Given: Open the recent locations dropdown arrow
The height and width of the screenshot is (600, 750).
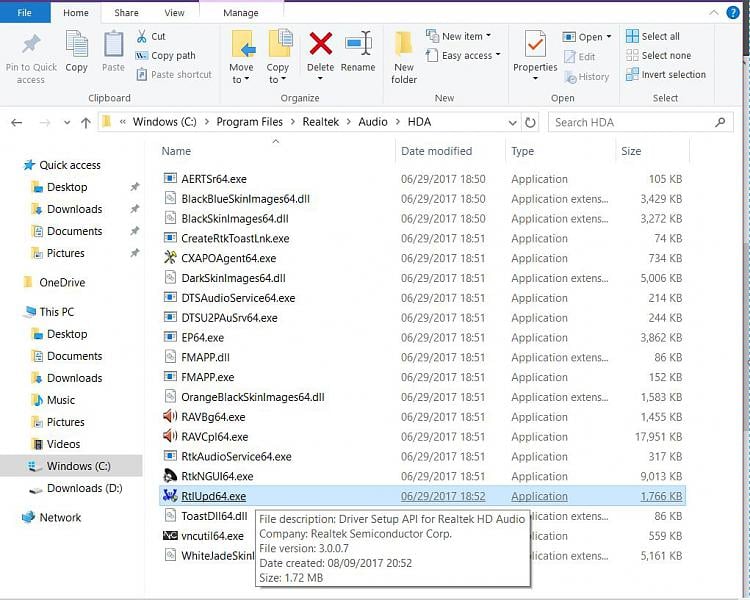Looking at the screenshot, I should [x=67, y=123].
